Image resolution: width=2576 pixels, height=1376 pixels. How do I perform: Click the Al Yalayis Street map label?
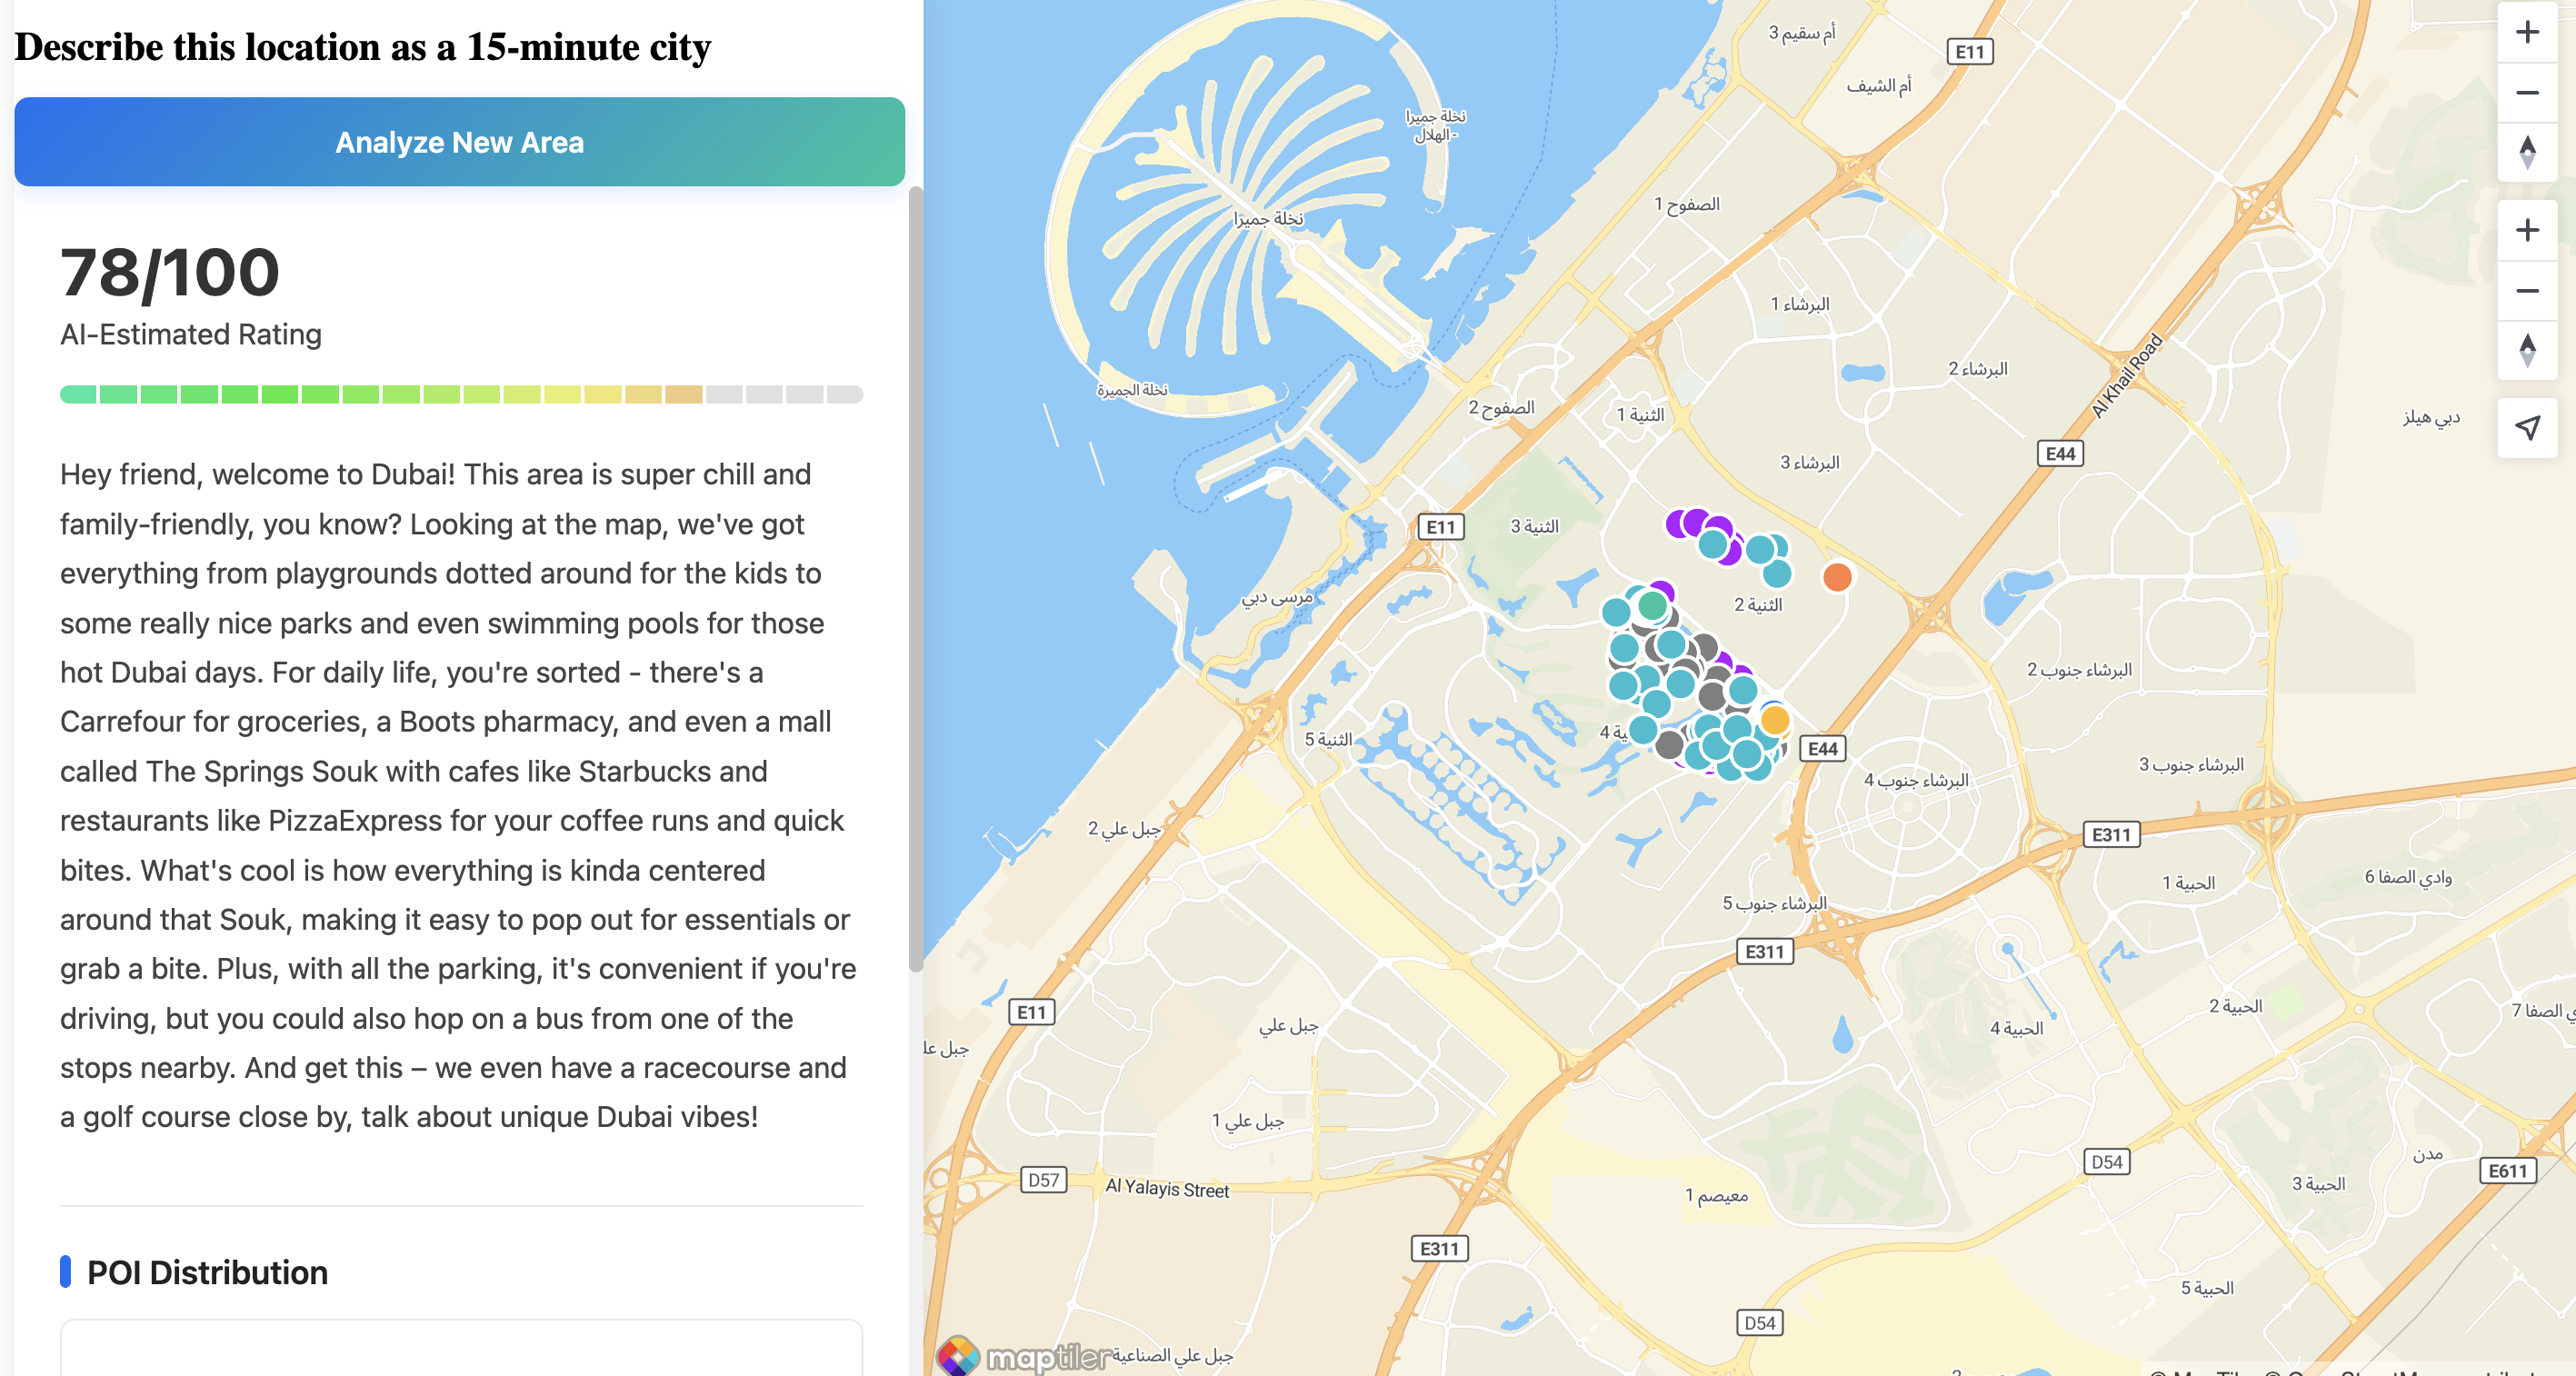click(x=1166, y=1188)
